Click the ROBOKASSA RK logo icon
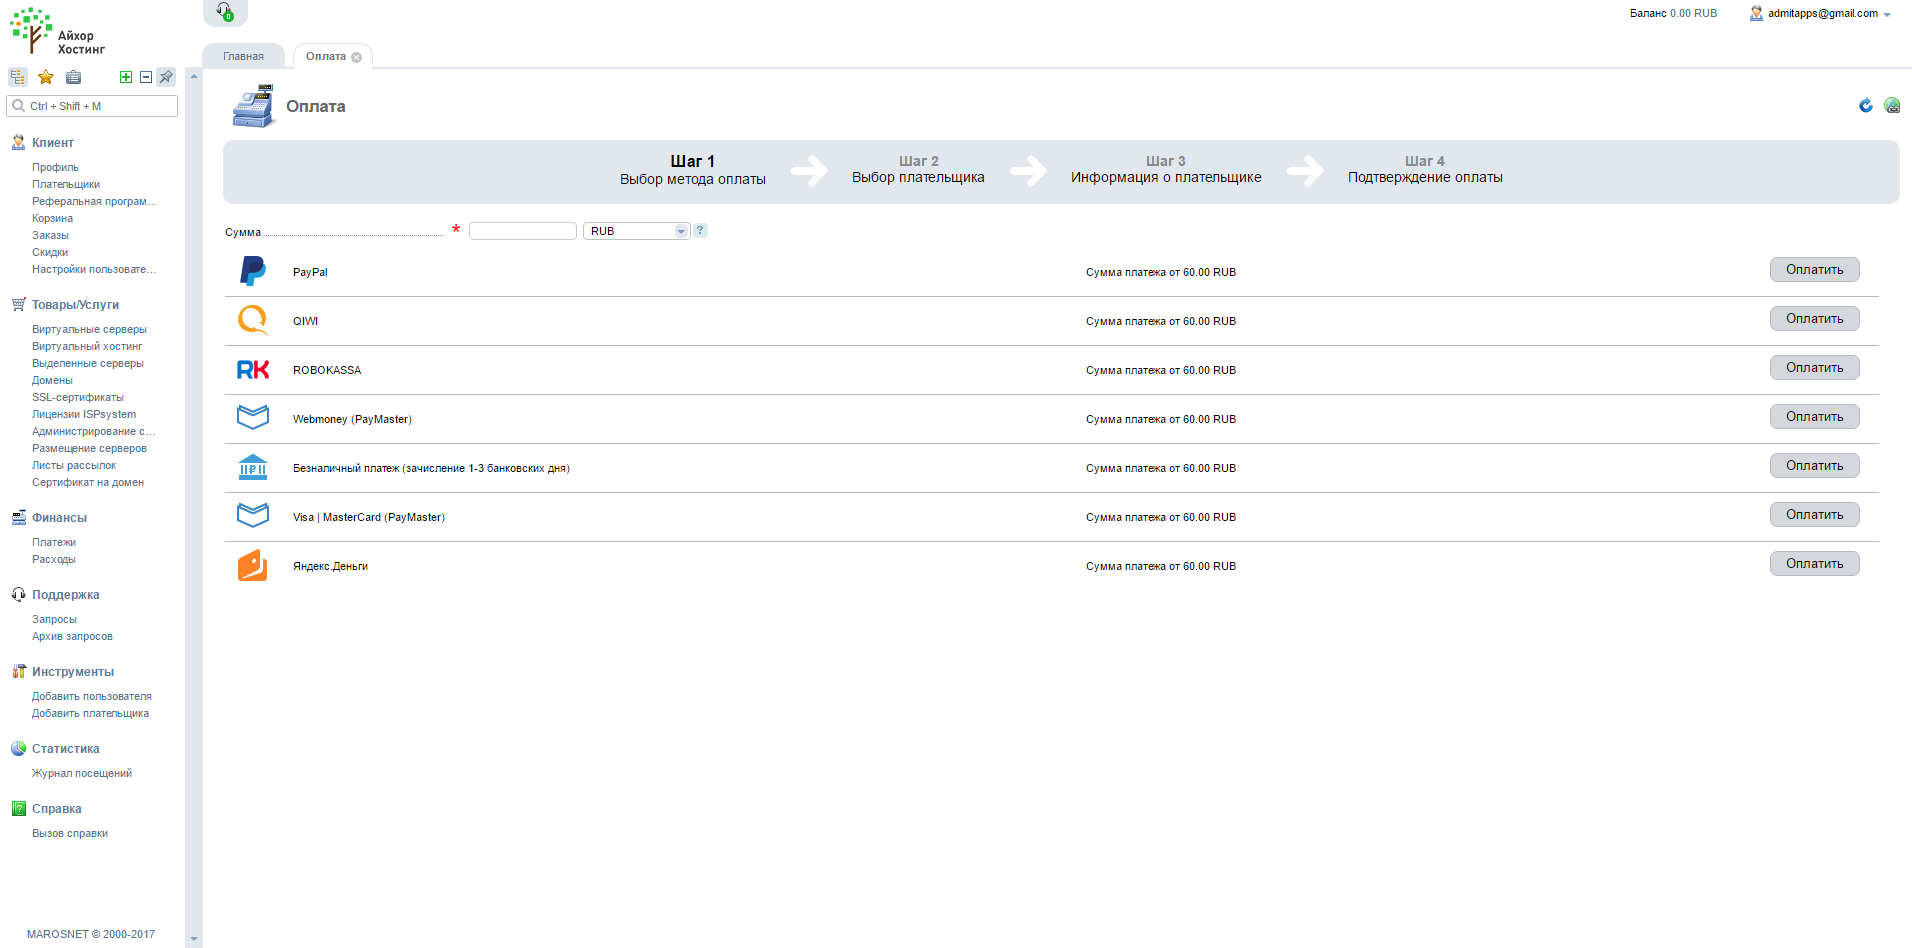Viewport: 1912px width, 948px height. tap(253, 370)
